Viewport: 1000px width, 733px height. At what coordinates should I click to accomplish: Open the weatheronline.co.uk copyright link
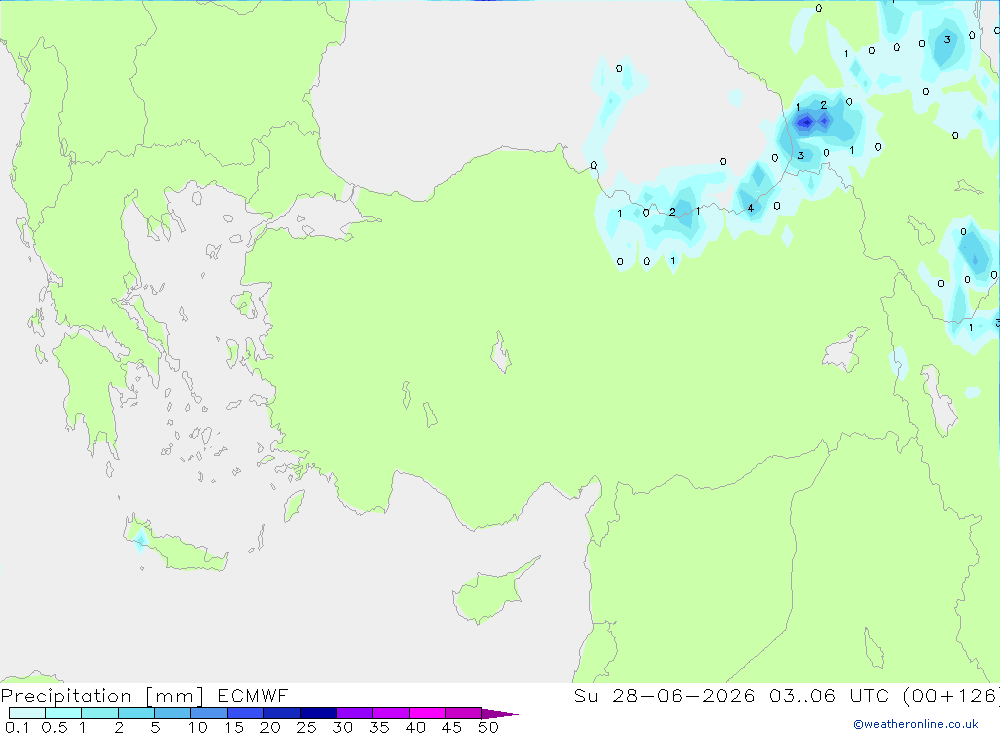coord(916,724)
